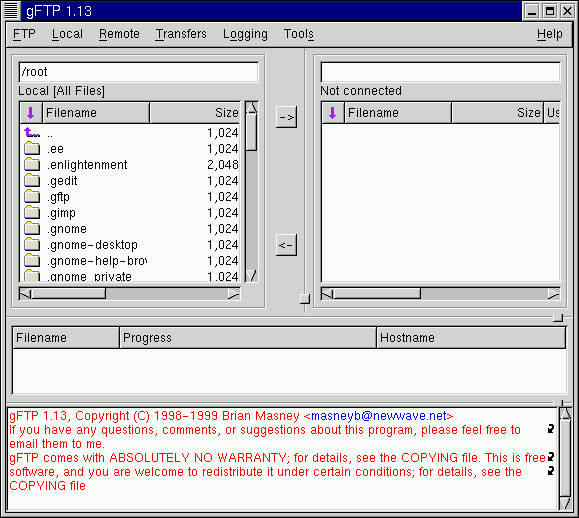Click the pane divider handle between file lists
Viewport: 579px width, 518px height.
pyautogui.click(x=305, y=299)
